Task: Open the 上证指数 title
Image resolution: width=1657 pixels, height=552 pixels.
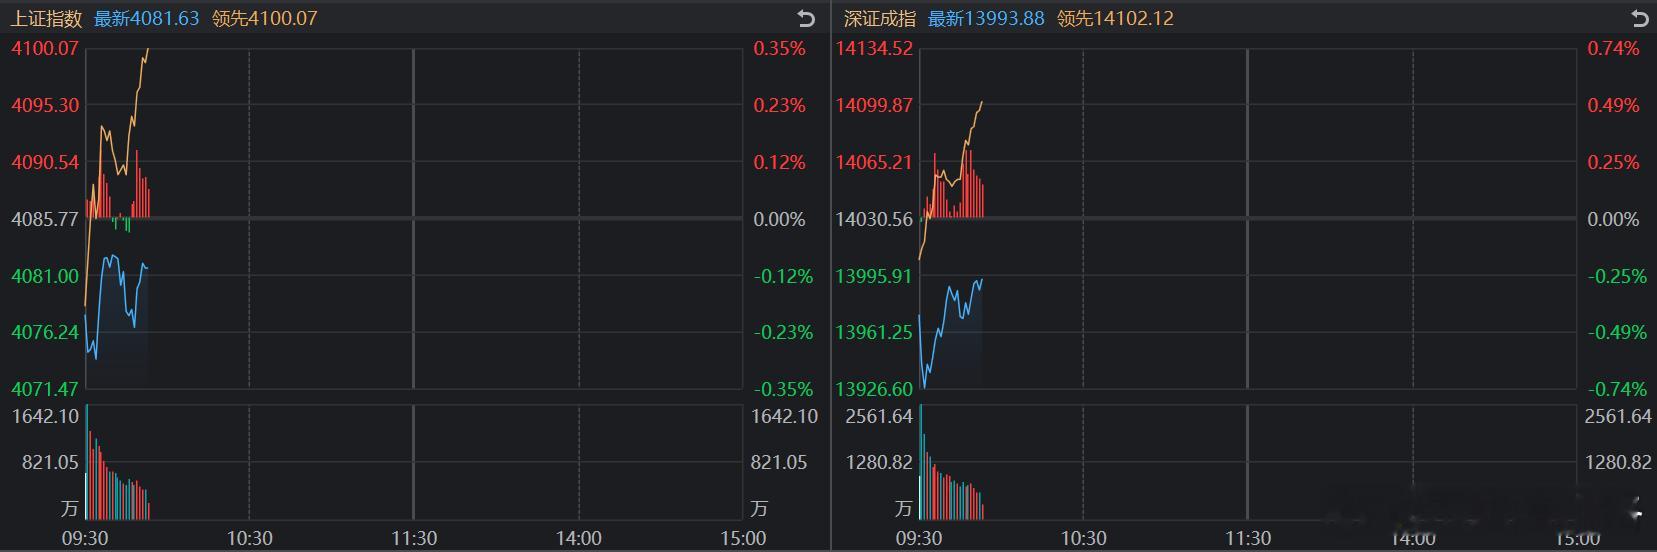Action: 46,18
